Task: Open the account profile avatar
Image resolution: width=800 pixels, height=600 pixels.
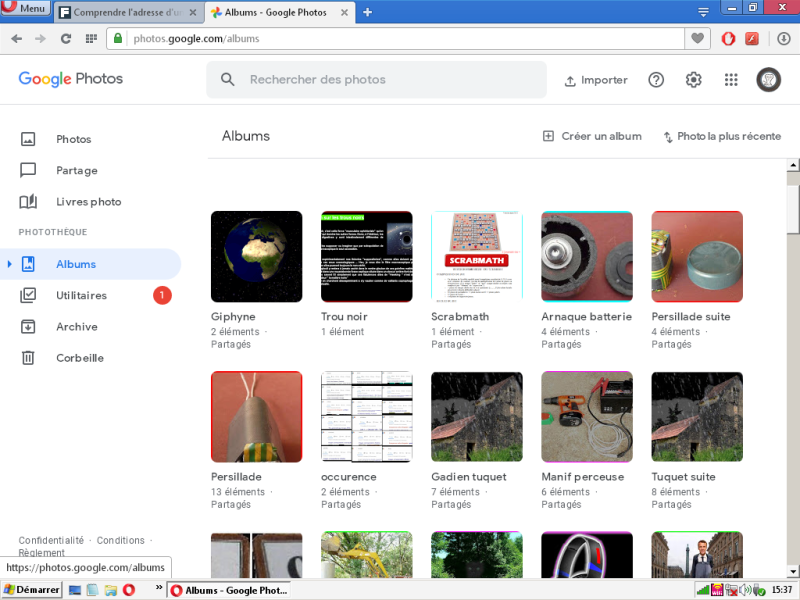Action: click(x=768, y=80)
